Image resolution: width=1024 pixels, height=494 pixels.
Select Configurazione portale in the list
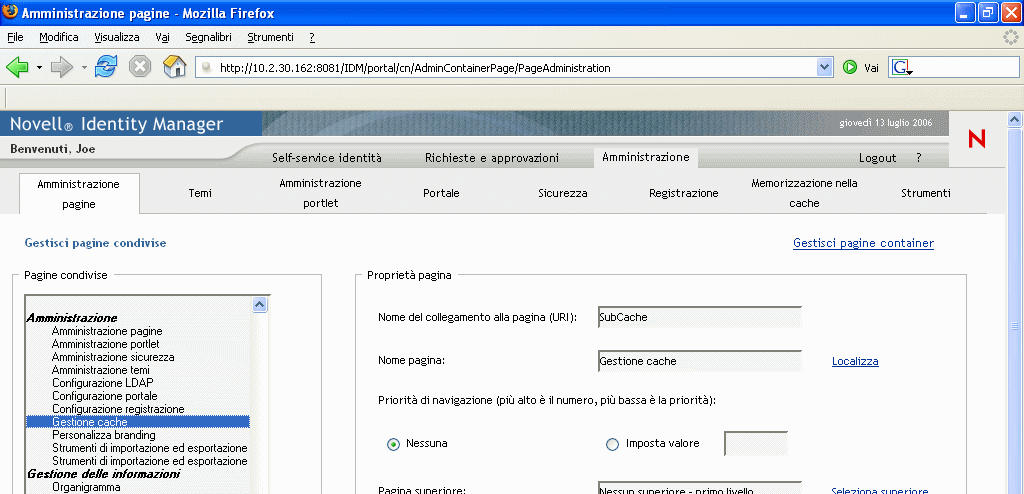point(104,396)
